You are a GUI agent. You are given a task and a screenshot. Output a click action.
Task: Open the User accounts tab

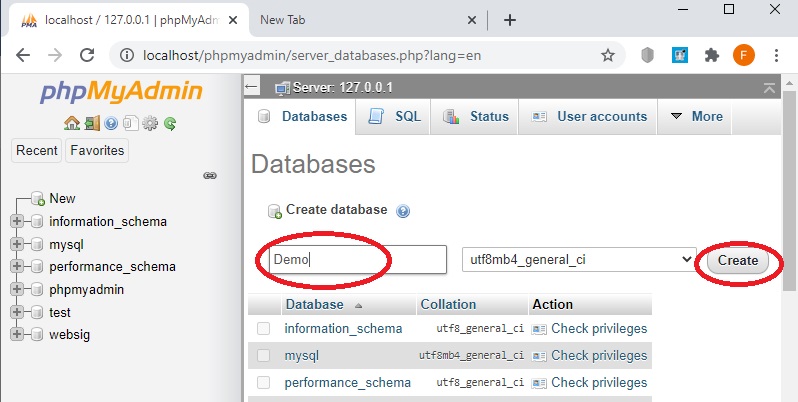588,117
